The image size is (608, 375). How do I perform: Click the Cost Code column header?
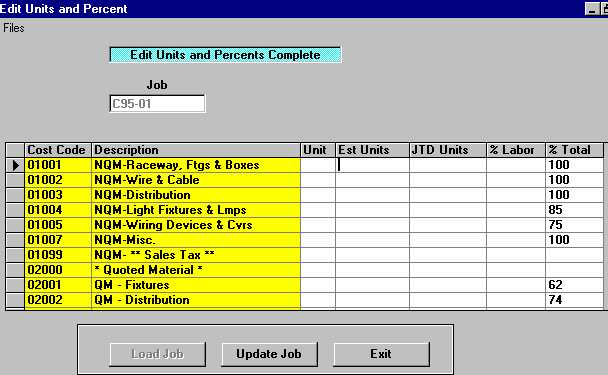coord(58,150)
